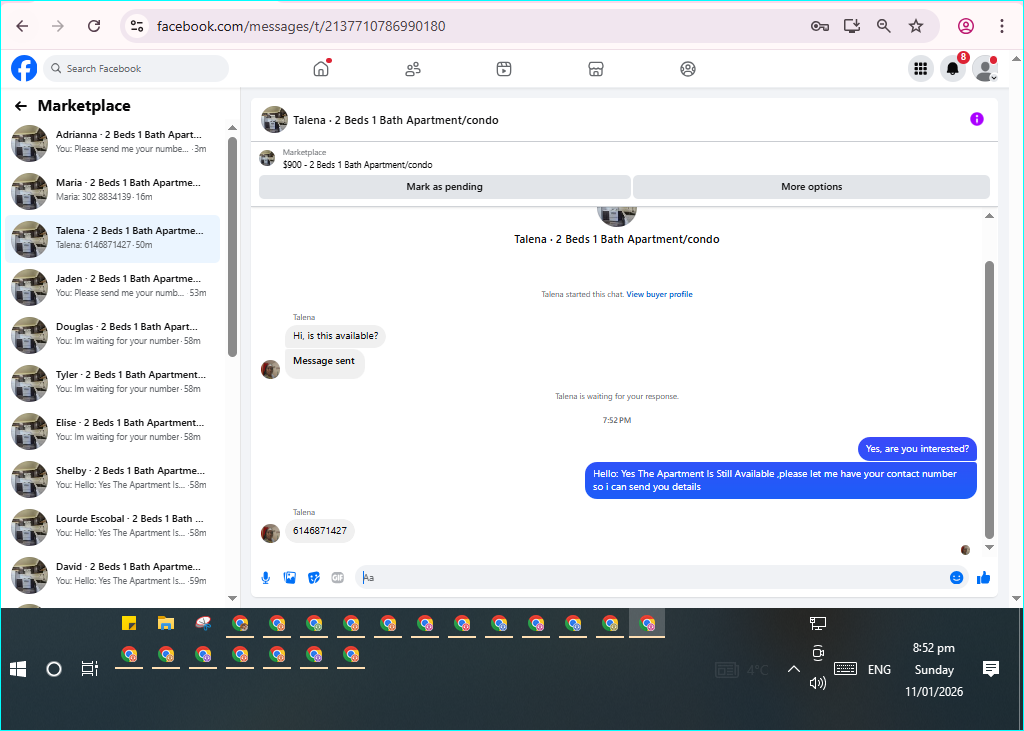
Task: Open the account profile picture menu
Action: pyautogui.click(x=984, y=69)
